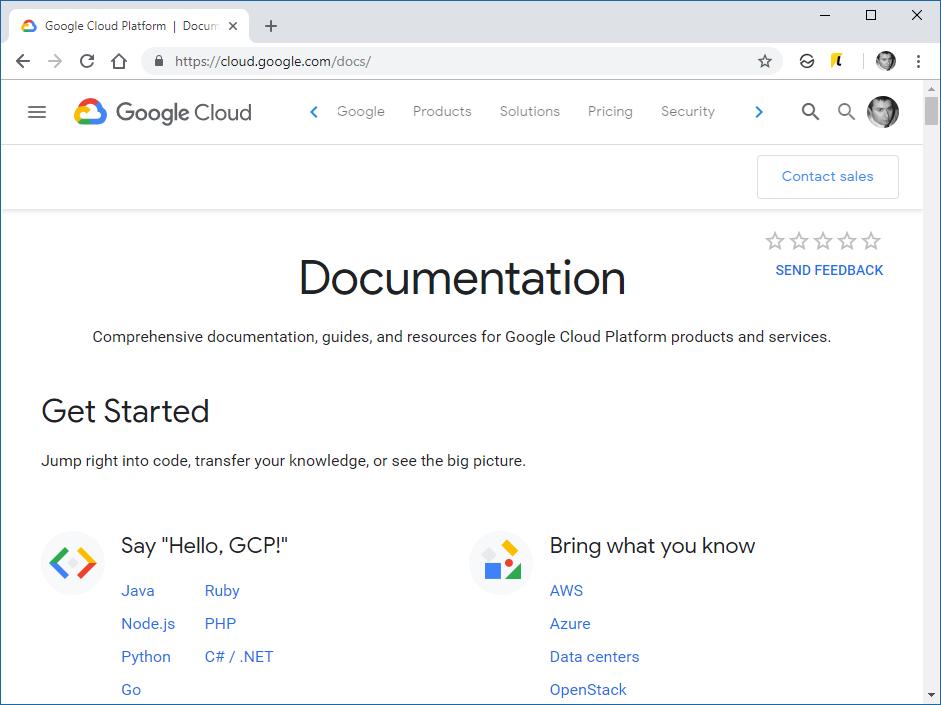Click the Say Hello GCP code icon
The width and height of the screenshot is (941, 705).
[x=73, y=563]
